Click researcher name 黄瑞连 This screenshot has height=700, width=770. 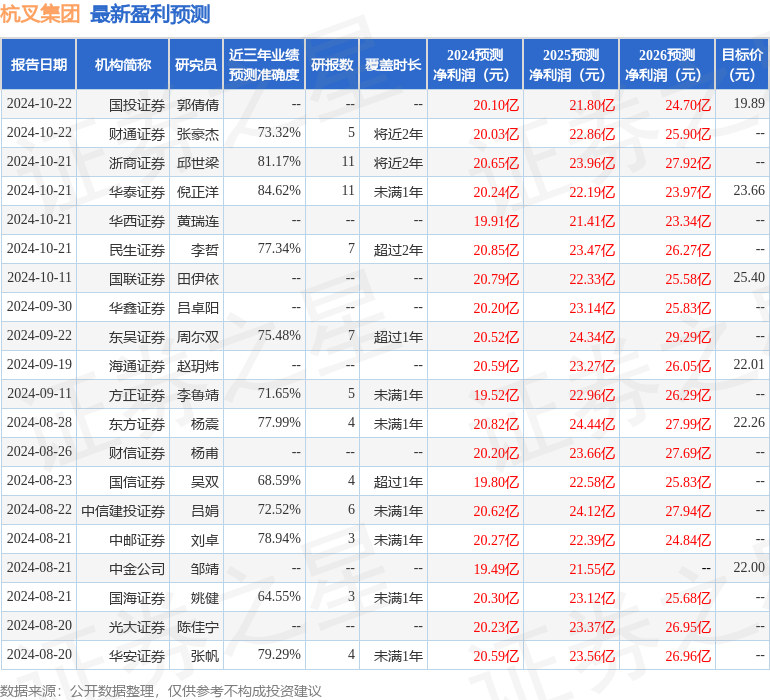(x=197, y=221)
